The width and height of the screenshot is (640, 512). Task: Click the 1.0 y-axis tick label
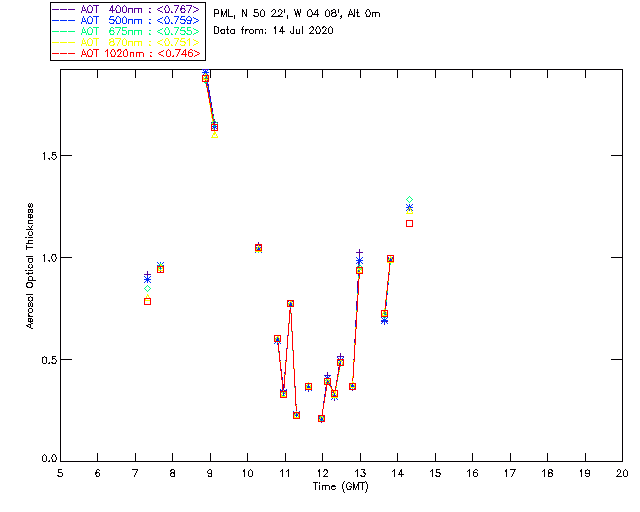[x=49, y=258]
